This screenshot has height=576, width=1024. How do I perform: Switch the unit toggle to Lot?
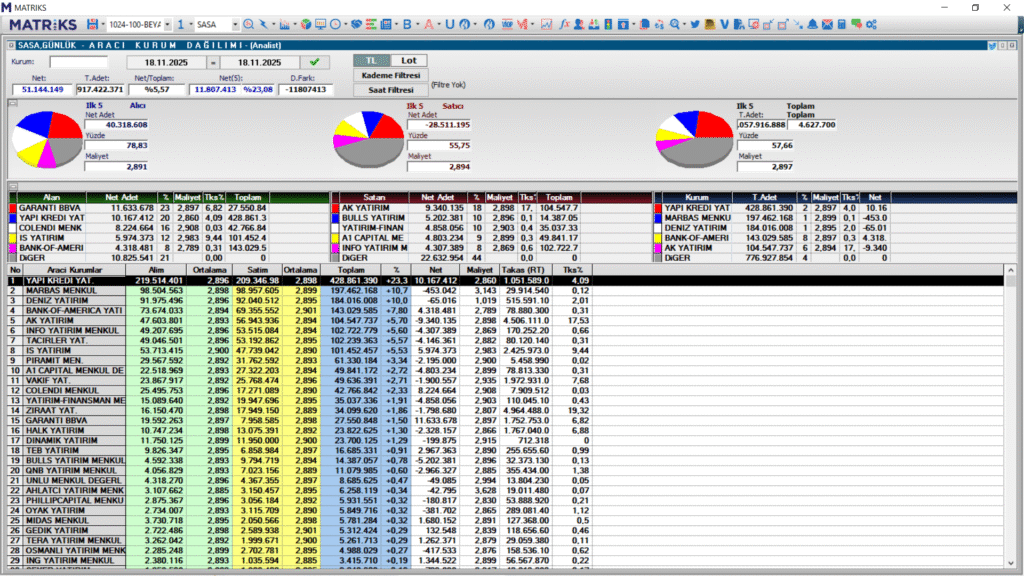[408, 61]
